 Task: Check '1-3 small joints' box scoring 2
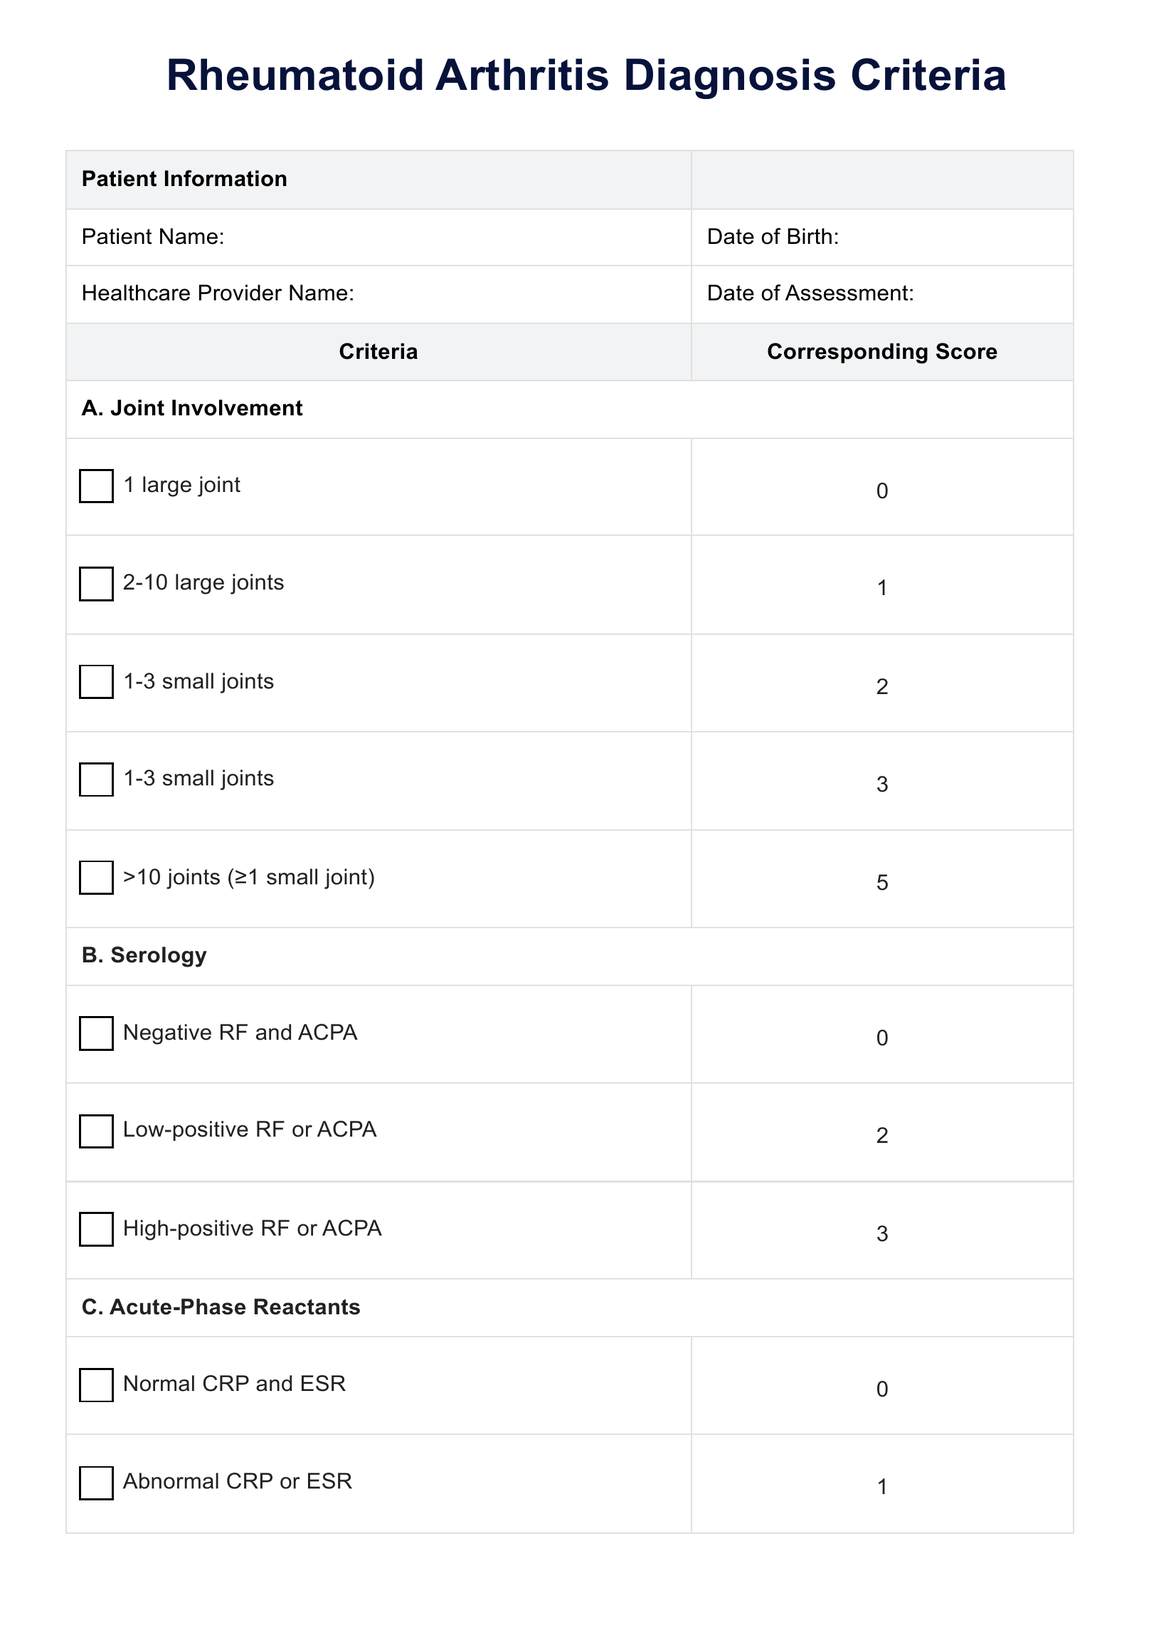click(x=96, y=682)
